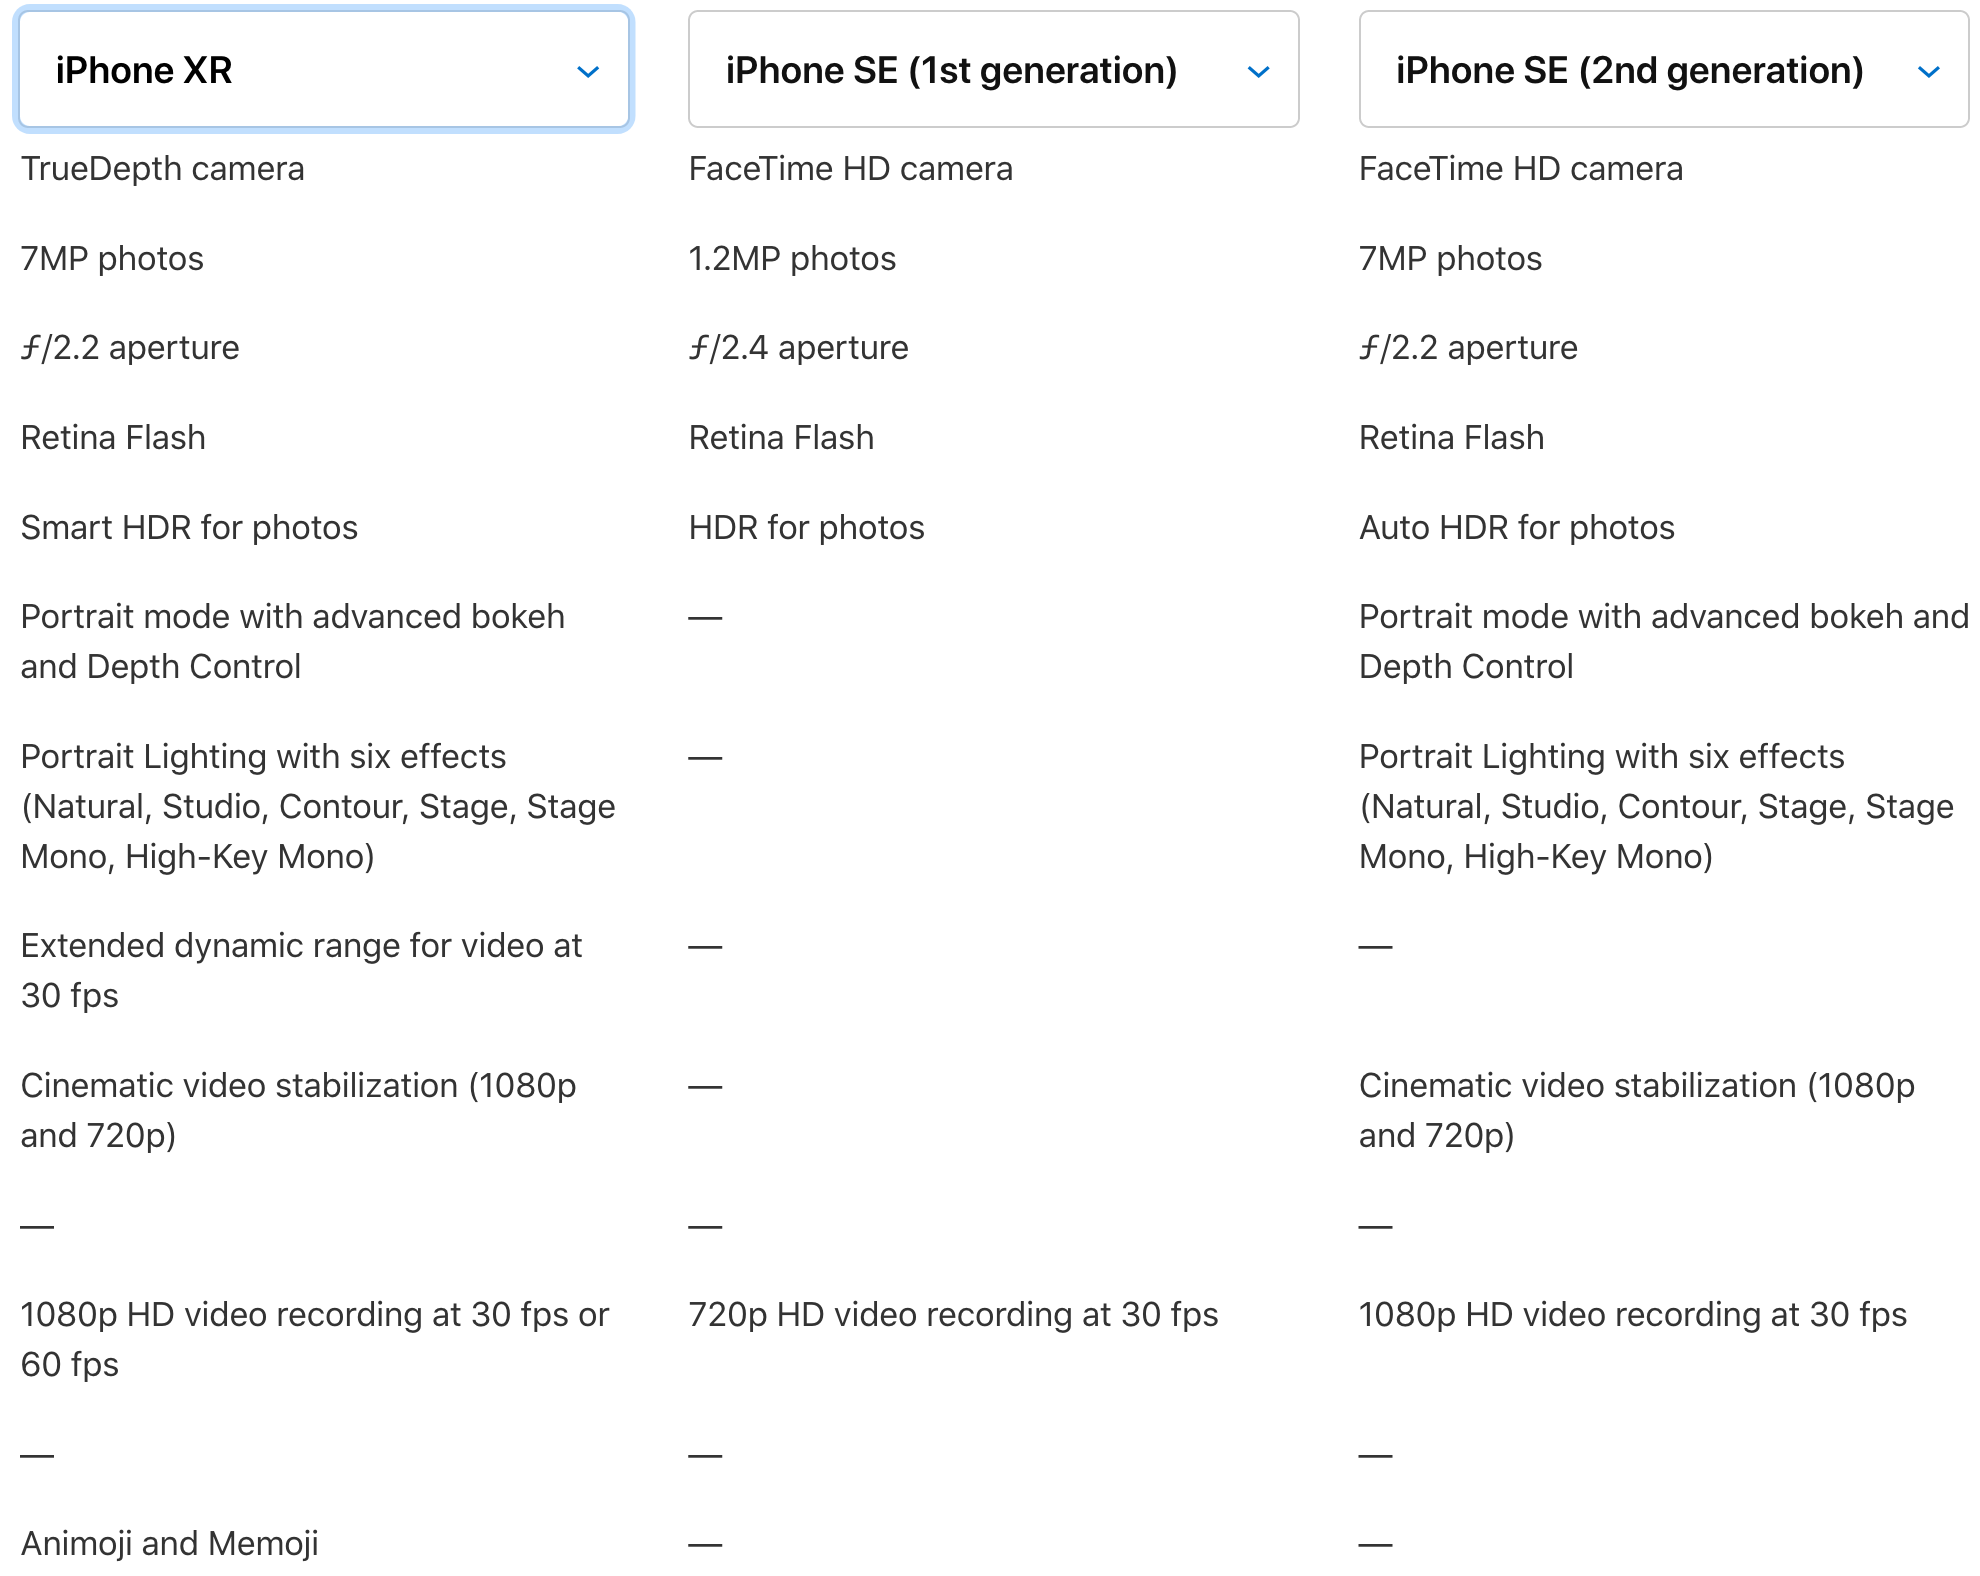Click 1080p recording at 30 fps or 60 fps
This screenshot has width=1980, height=1576.
(x=314, y=1339)
